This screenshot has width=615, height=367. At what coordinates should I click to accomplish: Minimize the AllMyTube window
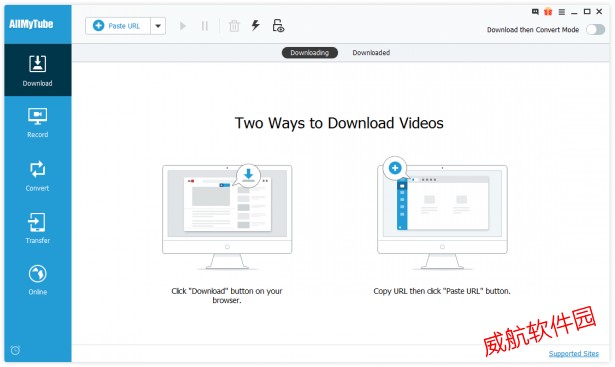point(574,12)
